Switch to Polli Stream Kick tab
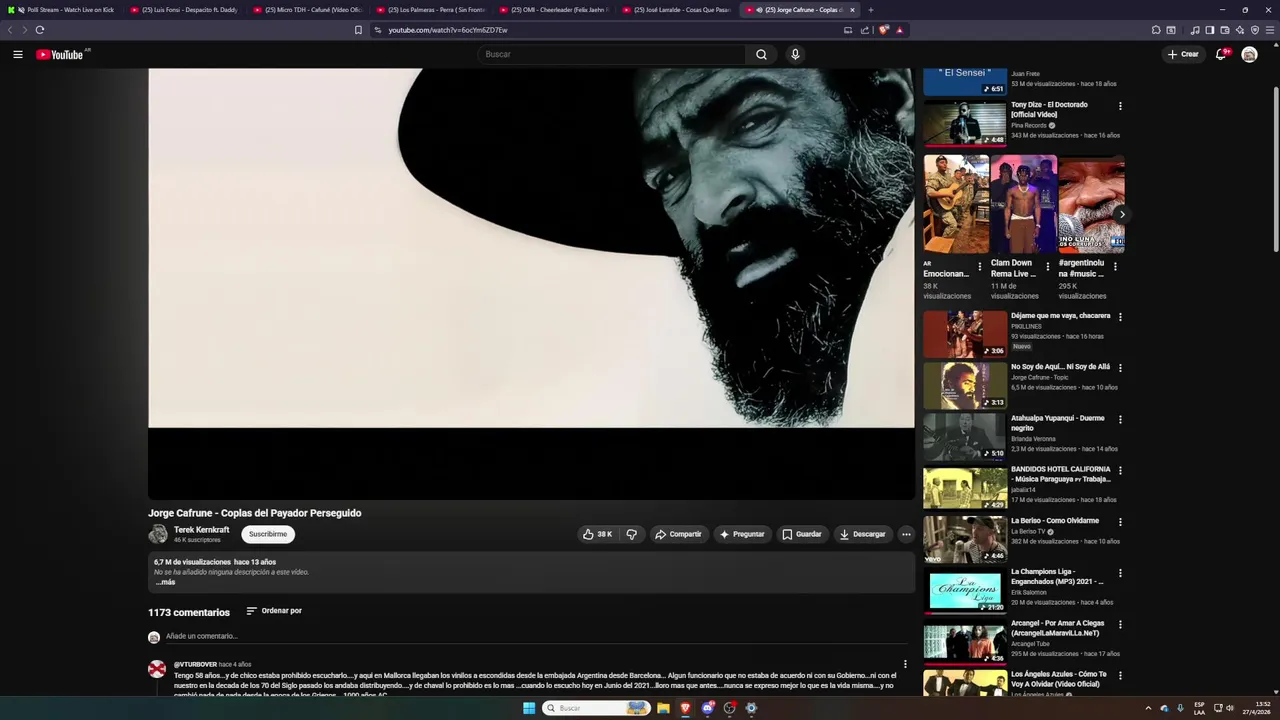The width and height of the screenshot is (1280, 720). pyautogui.click(x=61, y=10)
